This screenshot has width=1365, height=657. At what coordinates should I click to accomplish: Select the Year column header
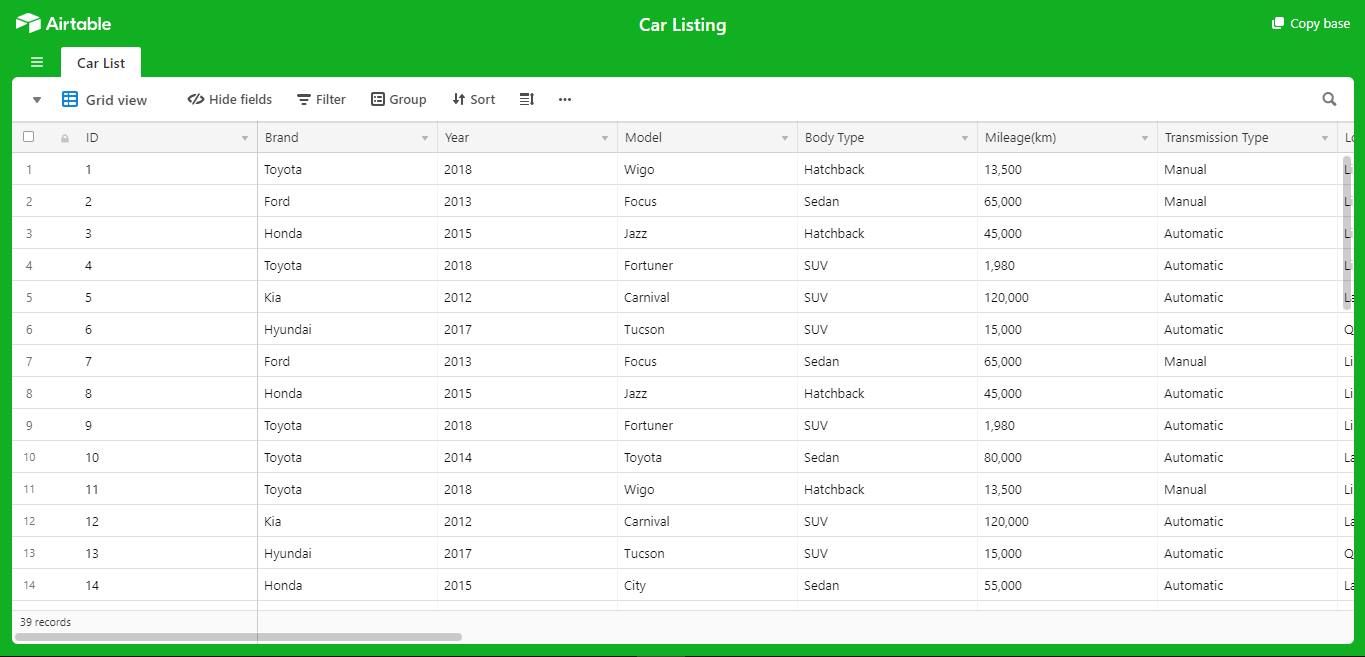(x=528, y=138)
